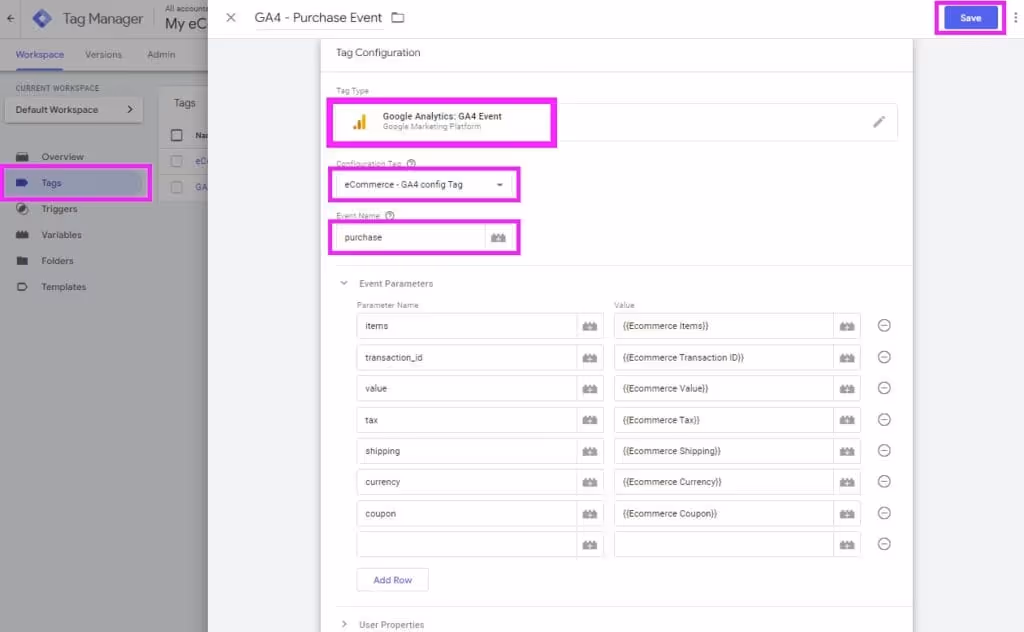This screenshot has width=1024, height=632.
Task: Insert variable for currency parameter name
Action: coord(590,482)
